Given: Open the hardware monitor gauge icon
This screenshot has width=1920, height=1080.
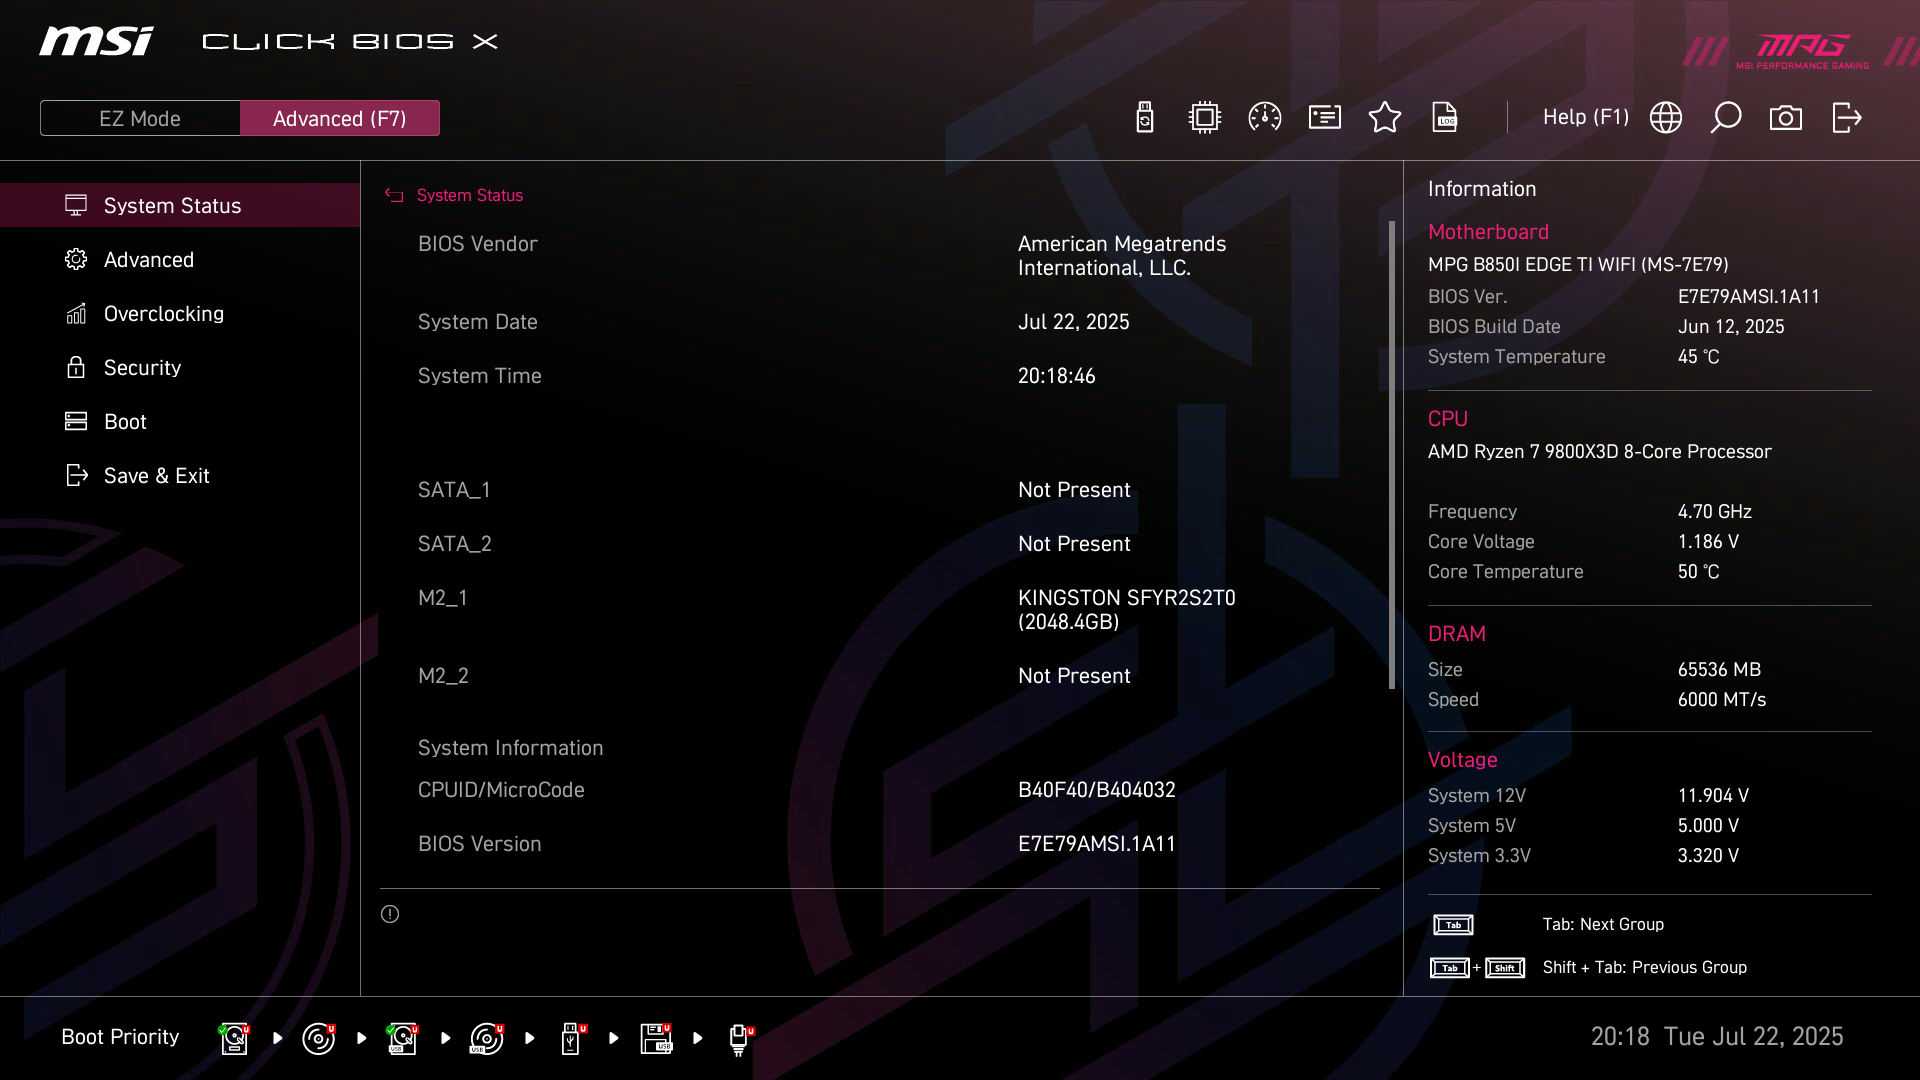Looking at the screenshot, I should (1265, 118).
